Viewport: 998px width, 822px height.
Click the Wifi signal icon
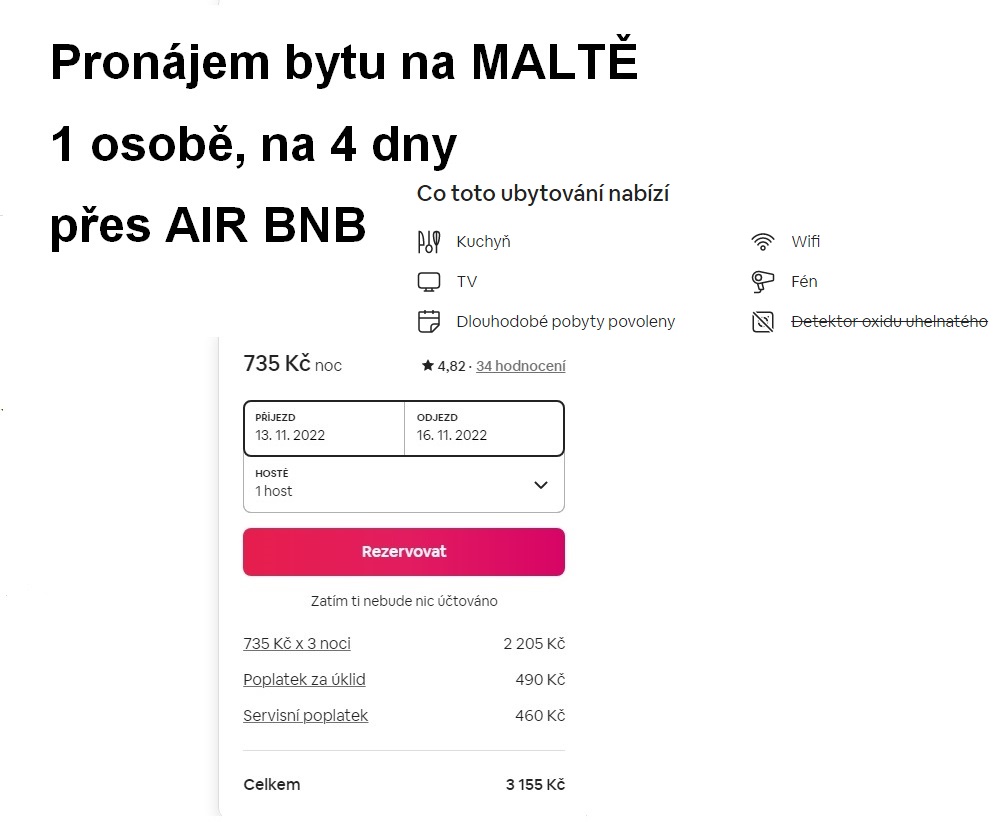point(763,242)
